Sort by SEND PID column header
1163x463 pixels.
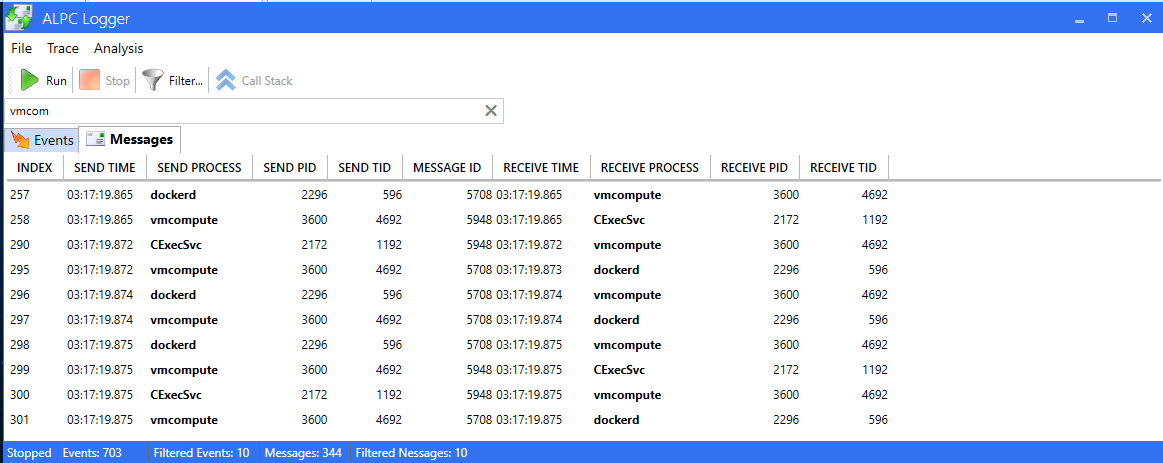[x=290, y=168]
